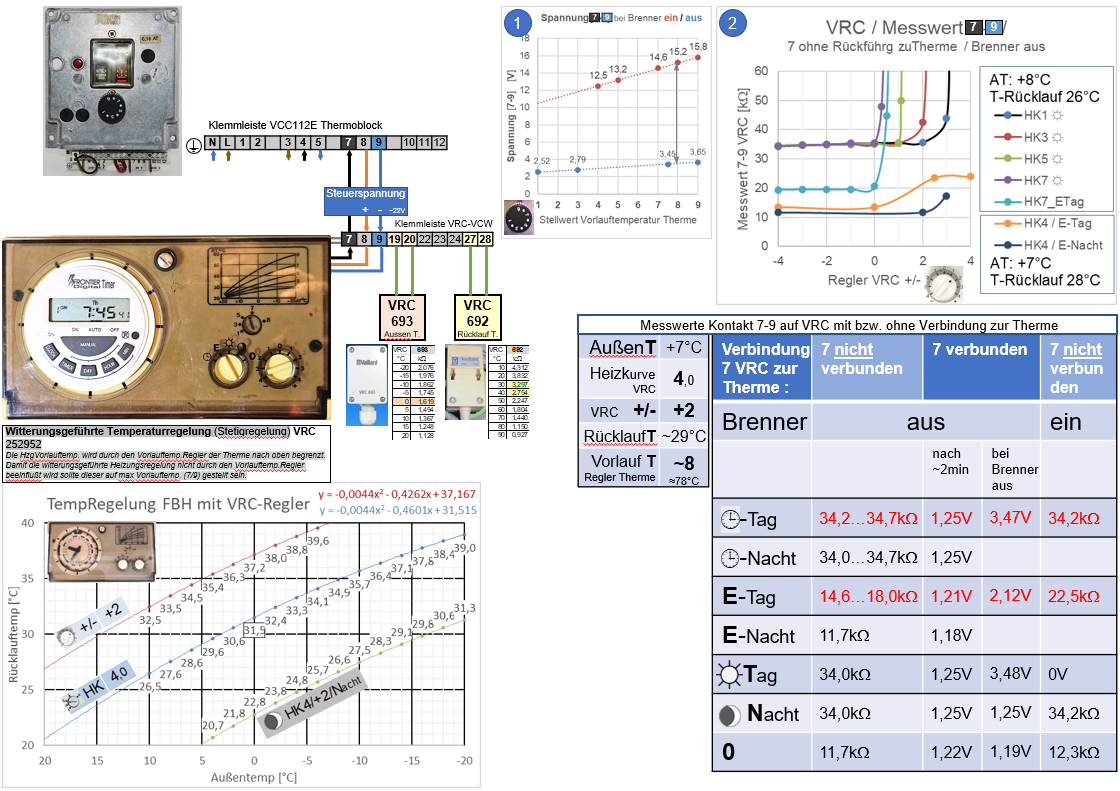Click the VRC 692 Rücklauf T. box
This screenshot has height=791, width=1120.
click(477, 317)
